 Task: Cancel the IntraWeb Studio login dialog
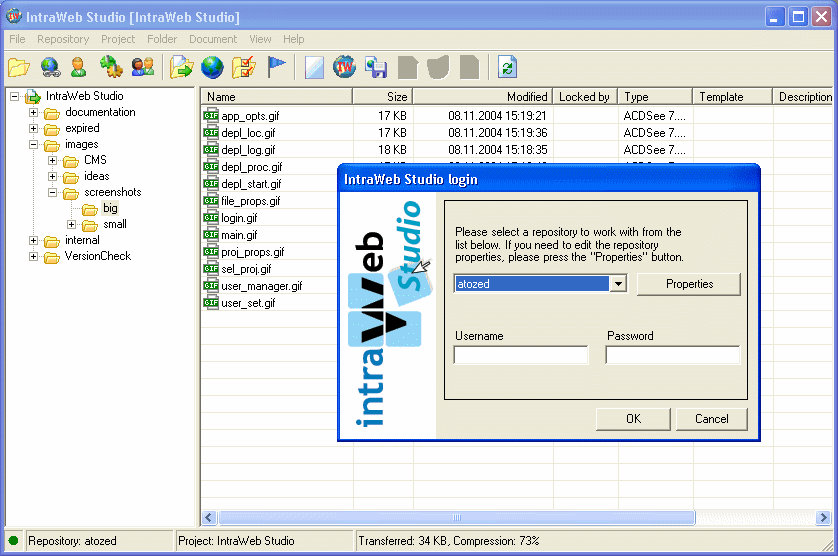711,419
